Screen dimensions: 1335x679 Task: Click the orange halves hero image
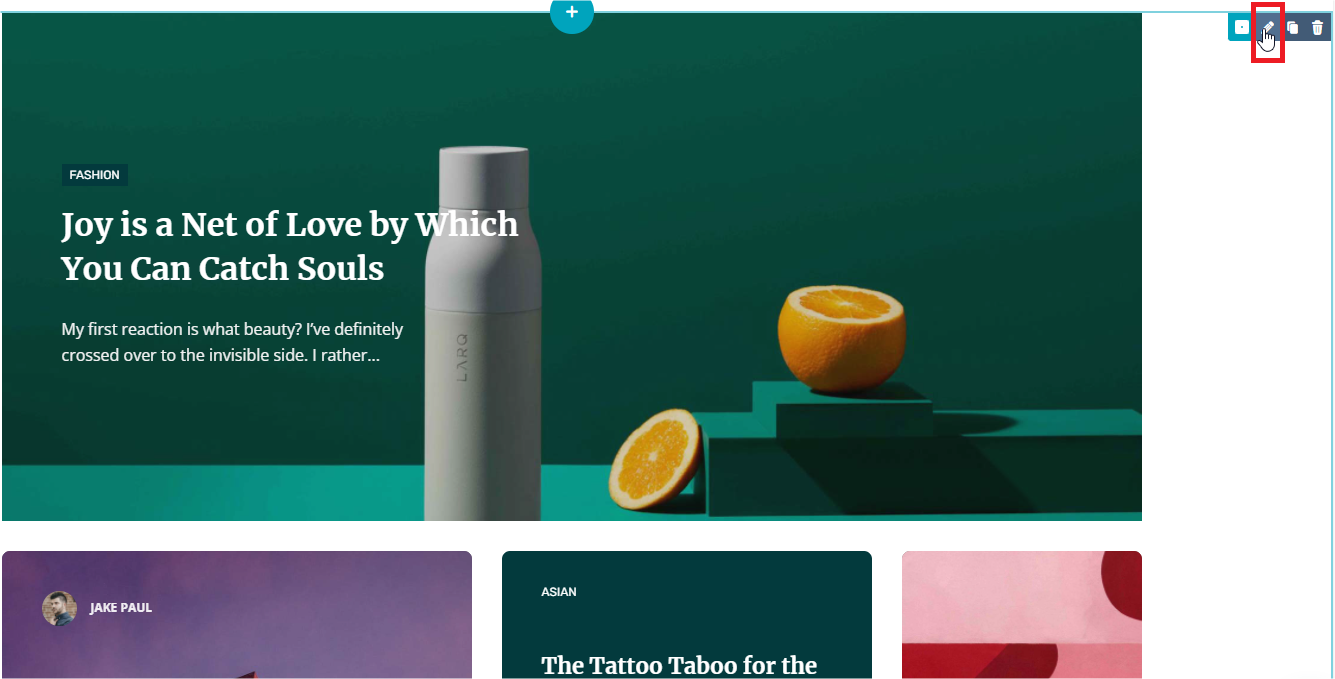pos(842,337)
